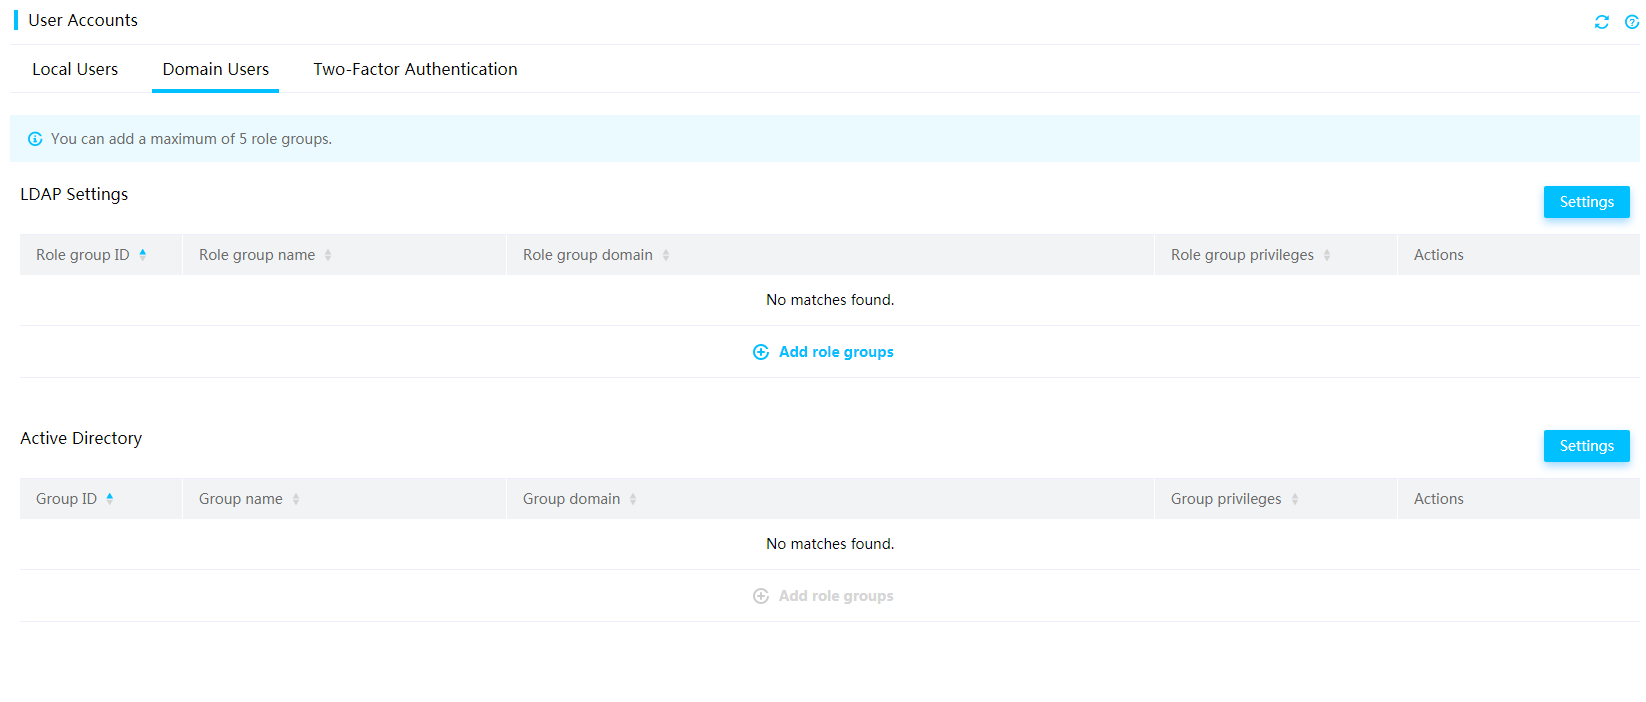Refresh the User Accounts page

tap(1602, 22)
